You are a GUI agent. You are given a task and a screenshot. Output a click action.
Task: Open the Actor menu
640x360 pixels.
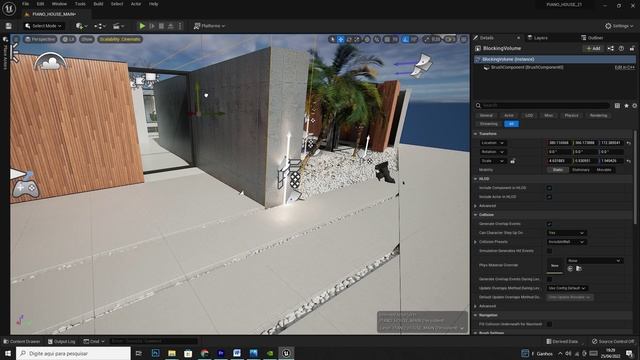[136, 4]
